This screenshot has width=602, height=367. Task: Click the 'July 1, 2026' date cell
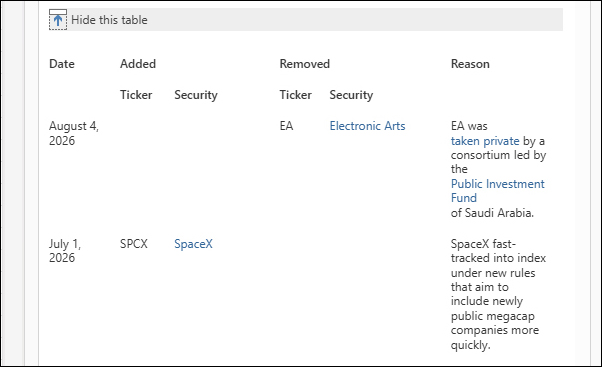point(65,251)
